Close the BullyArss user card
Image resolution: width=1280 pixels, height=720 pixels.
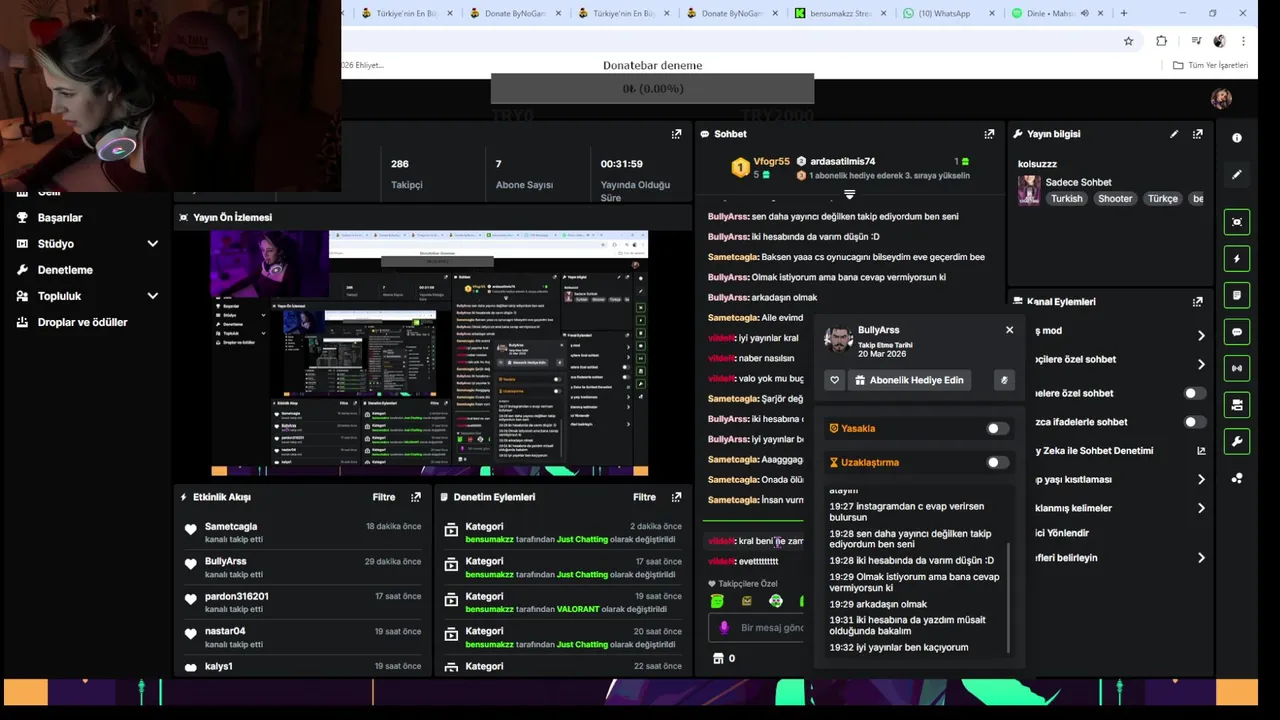pos(1009,330)
